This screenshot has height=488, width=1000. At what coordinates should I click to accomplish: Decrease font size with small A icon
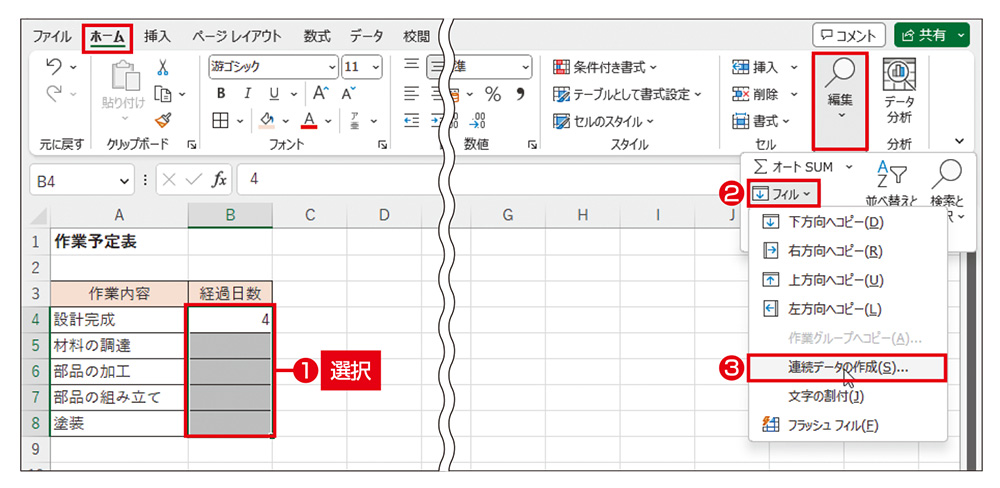tap(348, 94)
